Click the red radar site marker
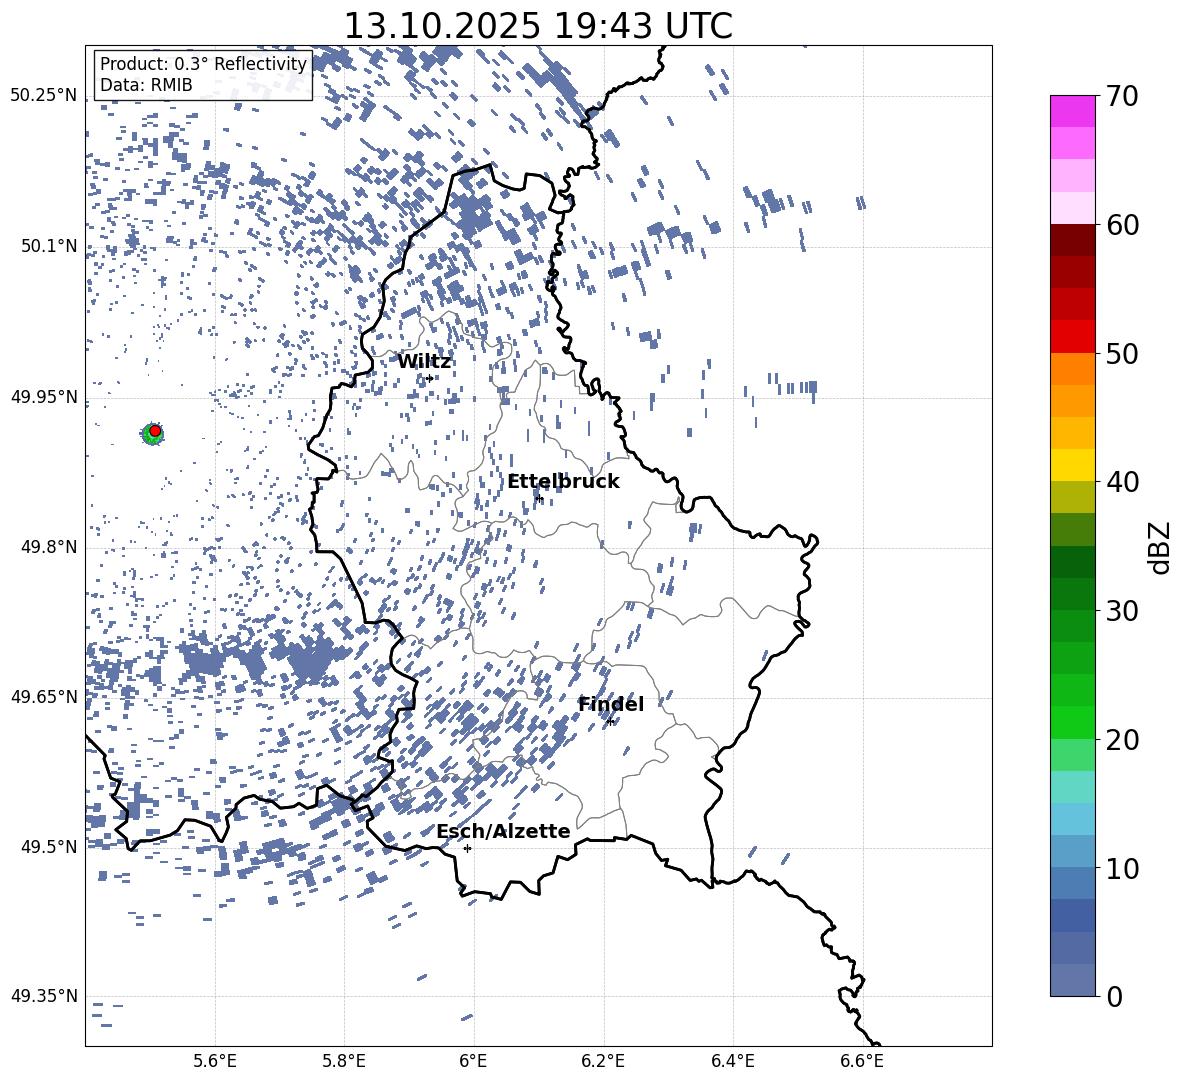1184x1081 pixels. (155, 430)
